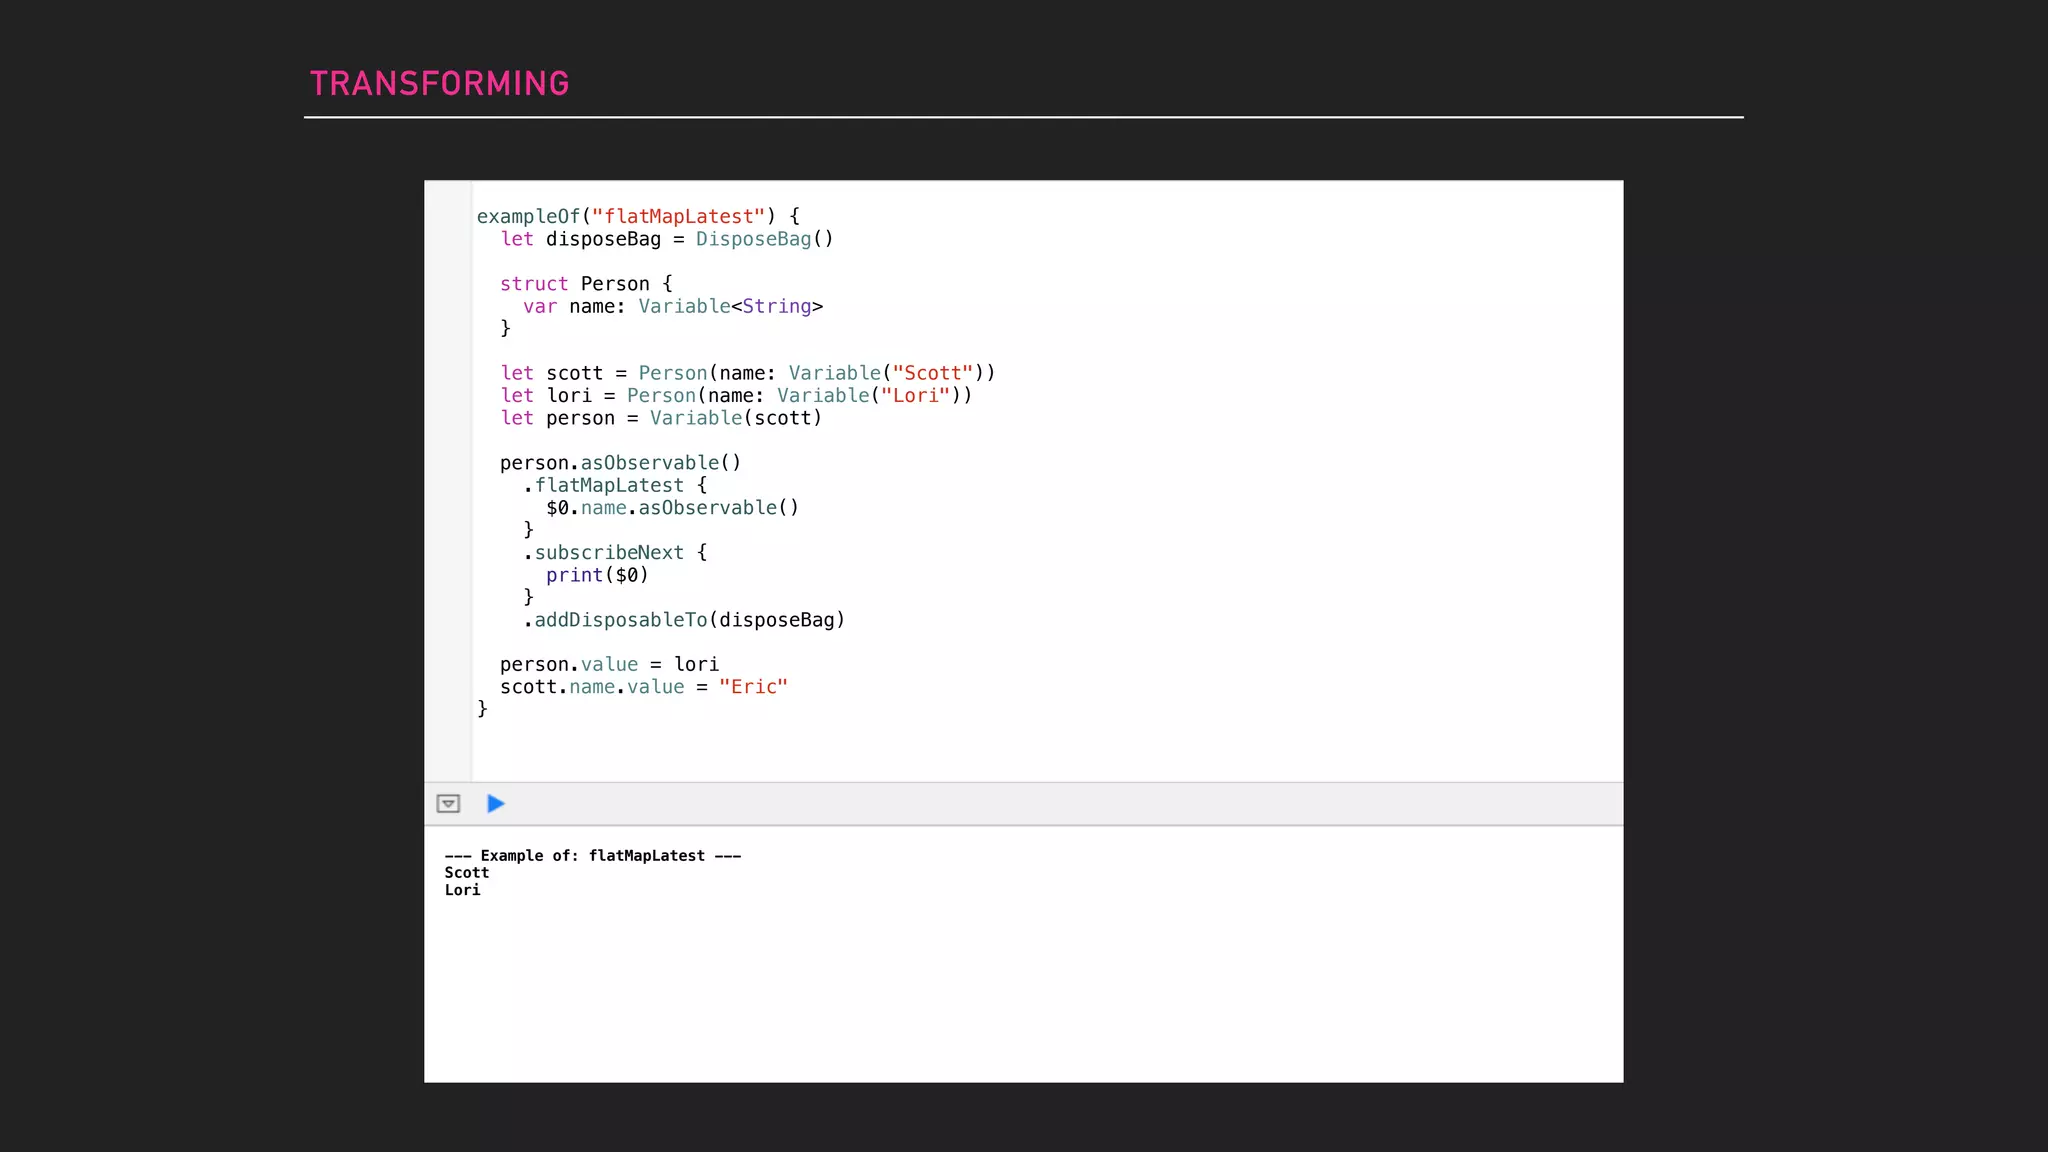Click DisposeBag() initializer in code

click(x=764, y=239)
